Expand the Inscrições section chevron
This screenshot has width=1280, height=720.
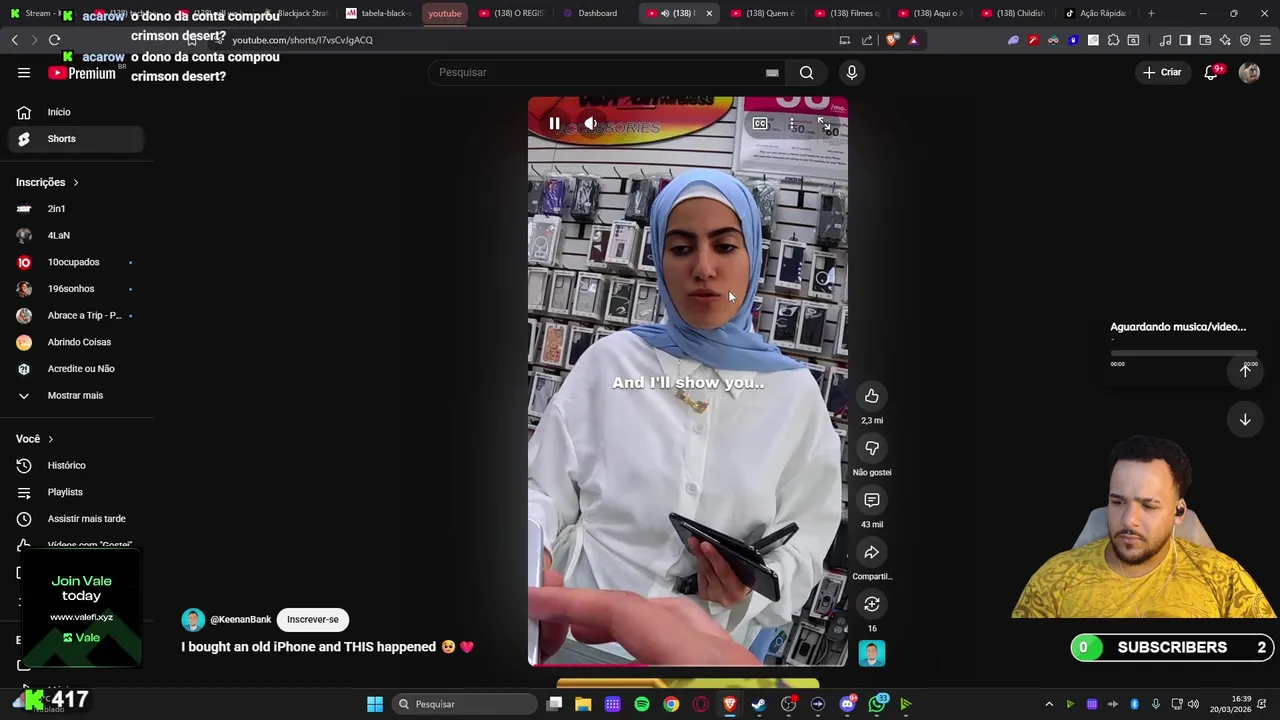(x=76, y=182)
